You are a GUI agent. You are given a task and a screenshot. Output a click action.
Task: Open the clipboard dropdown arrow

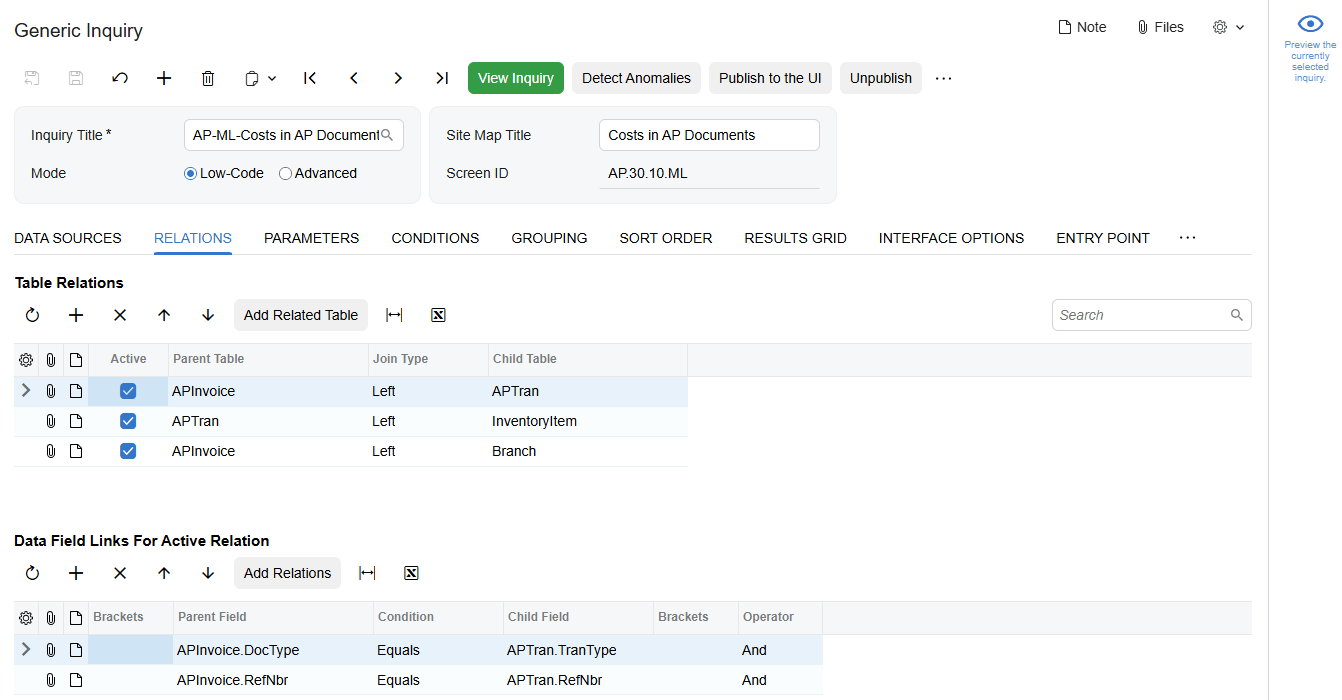click(272, 78)
